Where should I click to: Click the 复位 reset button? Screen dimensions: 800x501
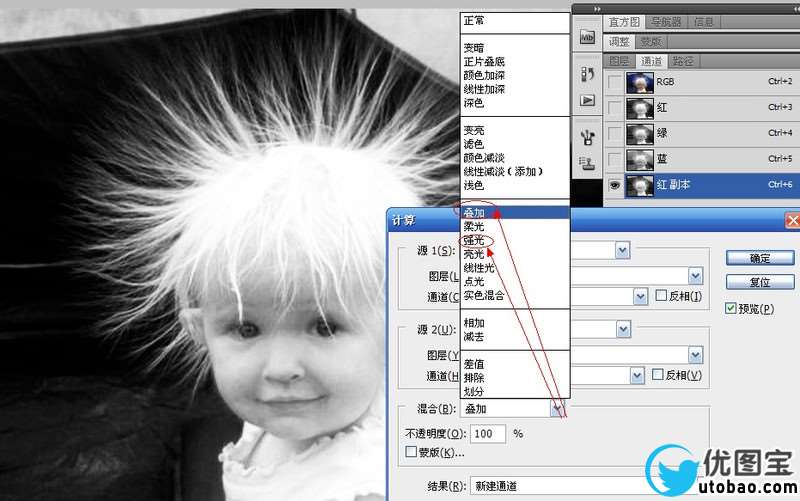tap(760, 282)
